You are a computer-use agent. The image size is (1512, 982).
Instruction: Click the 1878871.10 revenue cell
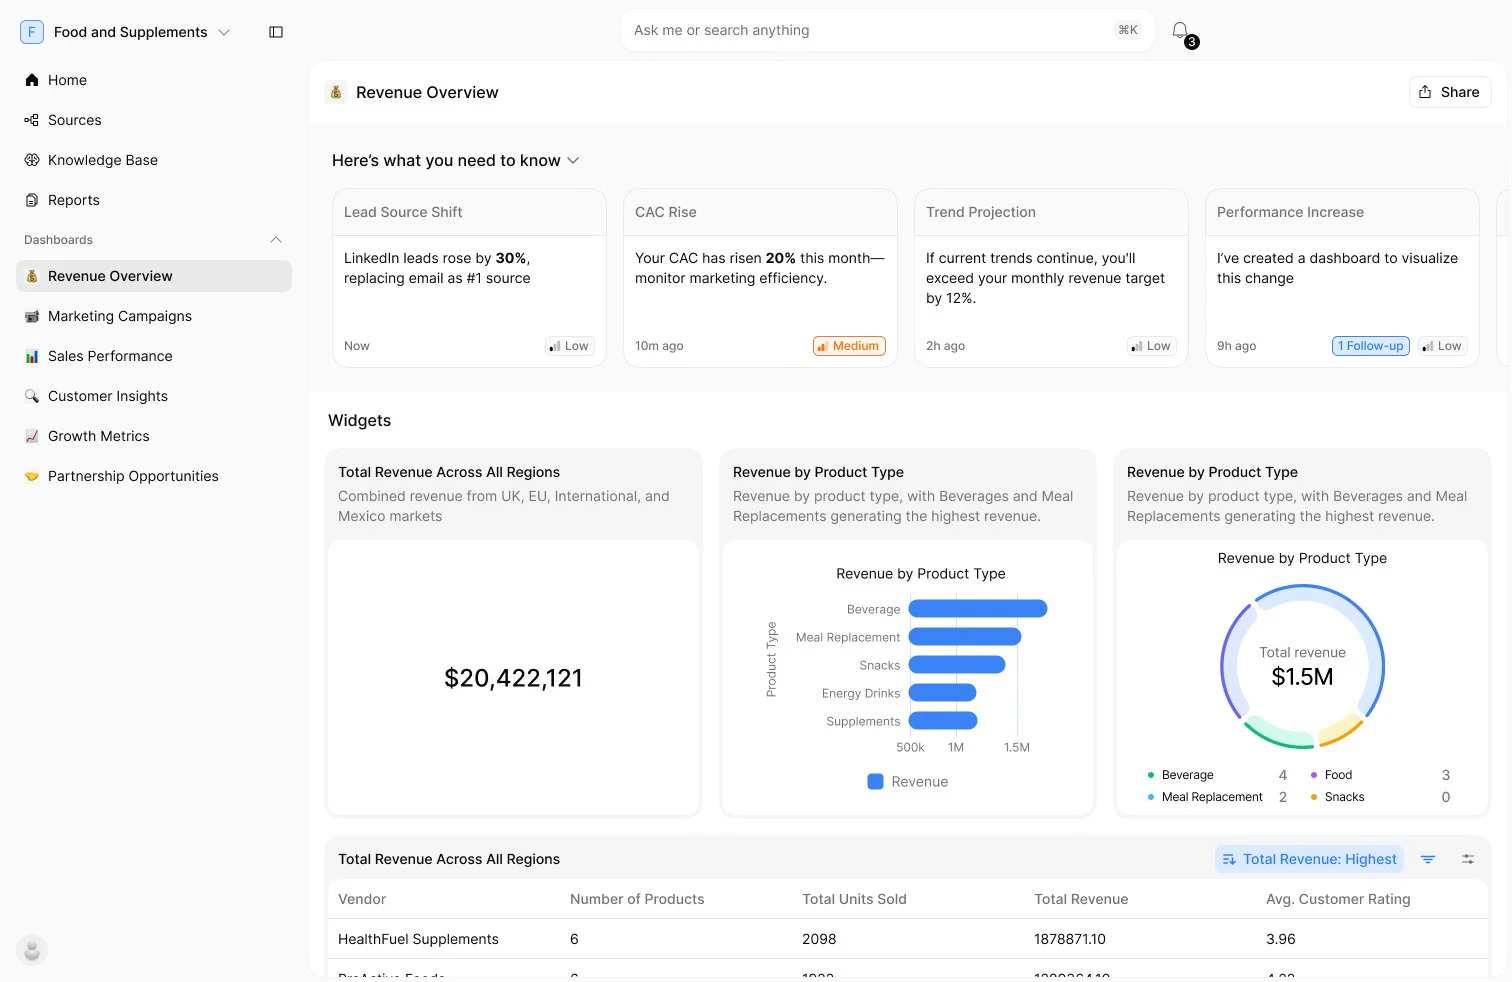click(1070, 939)
